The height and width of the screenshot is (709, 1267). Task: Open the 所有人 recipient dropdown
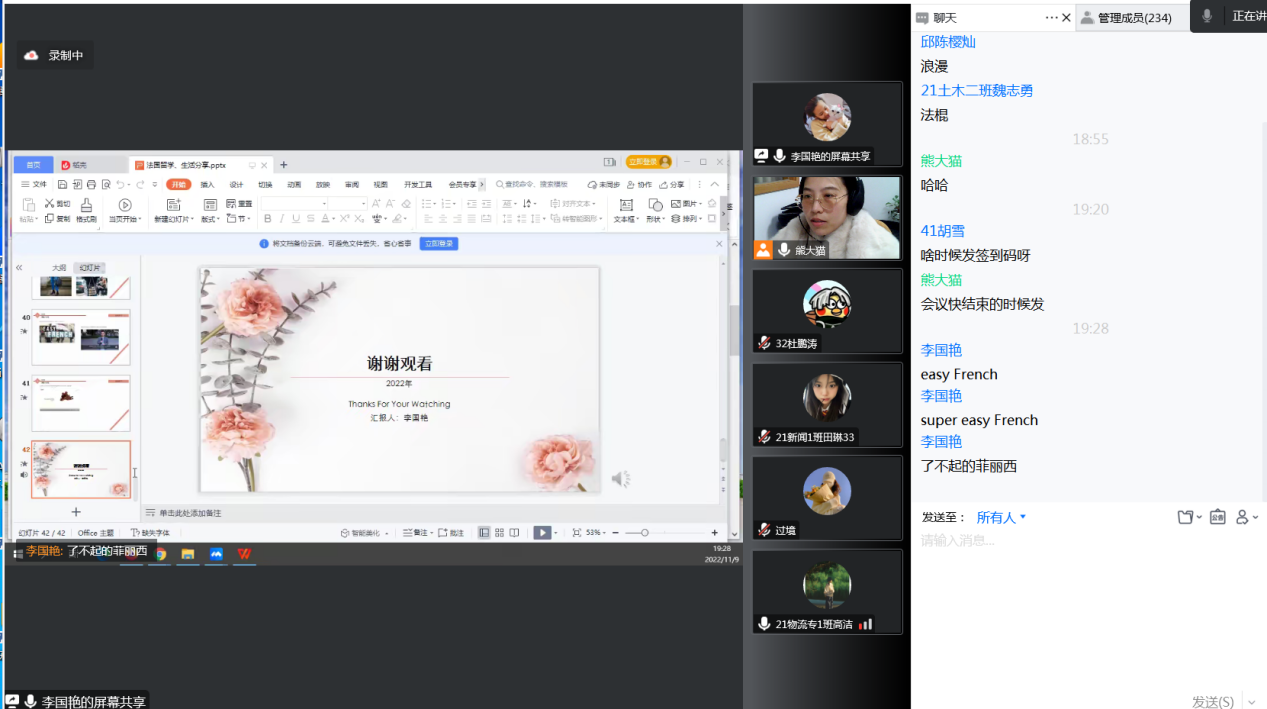[1001, 517]
